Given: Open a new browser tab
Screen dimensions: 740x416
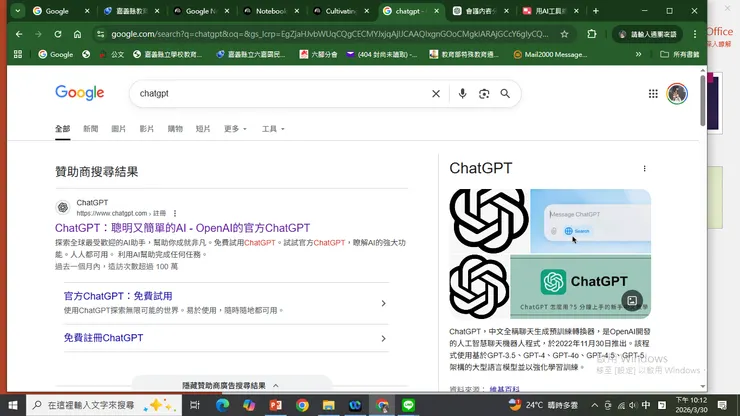Looking at the screenshot, I should pos(596,11).
